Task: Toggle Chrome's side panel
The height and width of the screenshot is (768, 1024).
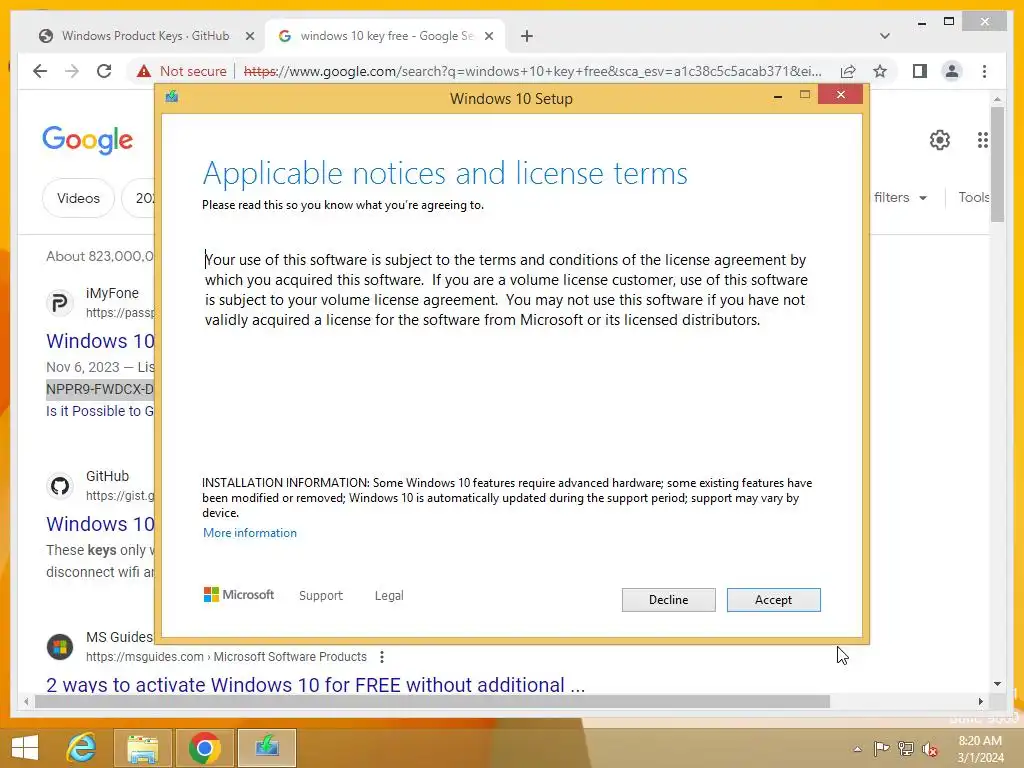Action: click(x=920, y=71)
